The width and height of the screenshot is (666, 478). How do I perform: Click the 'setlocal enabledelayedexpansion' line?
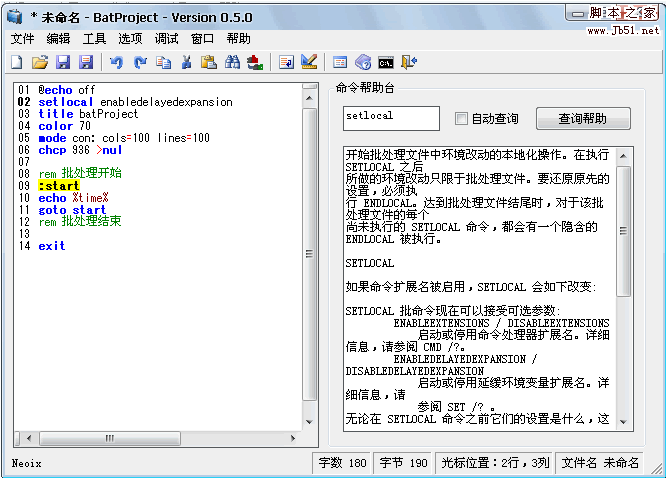[135, 102]
